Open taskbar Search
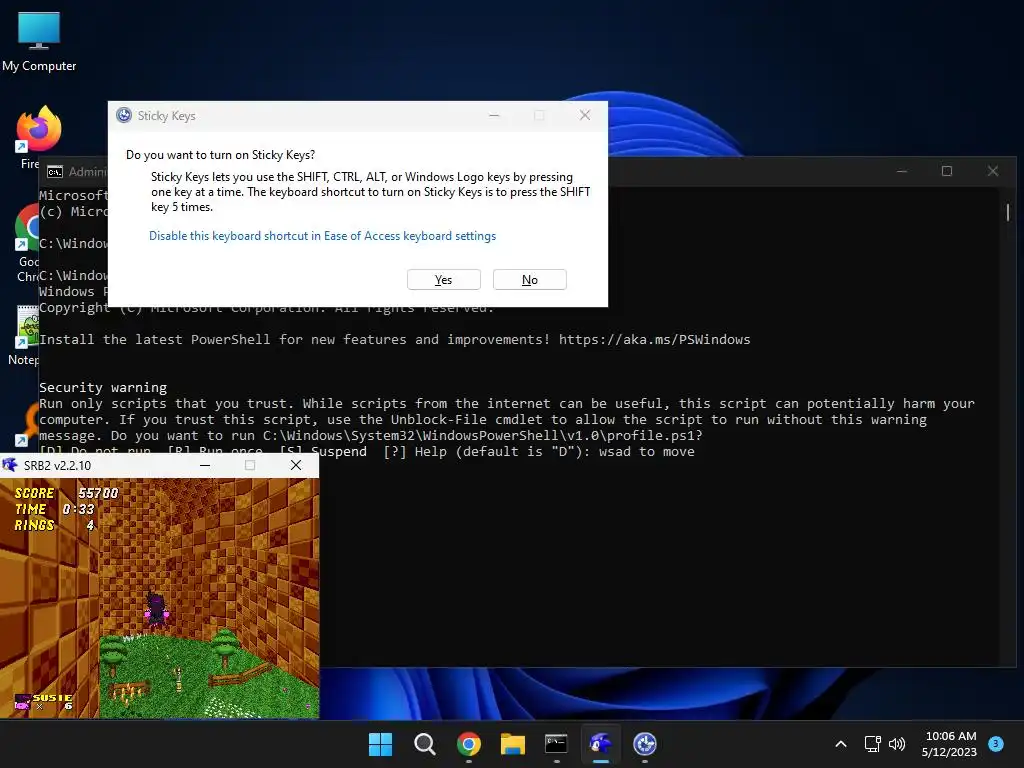 point(424,744)
